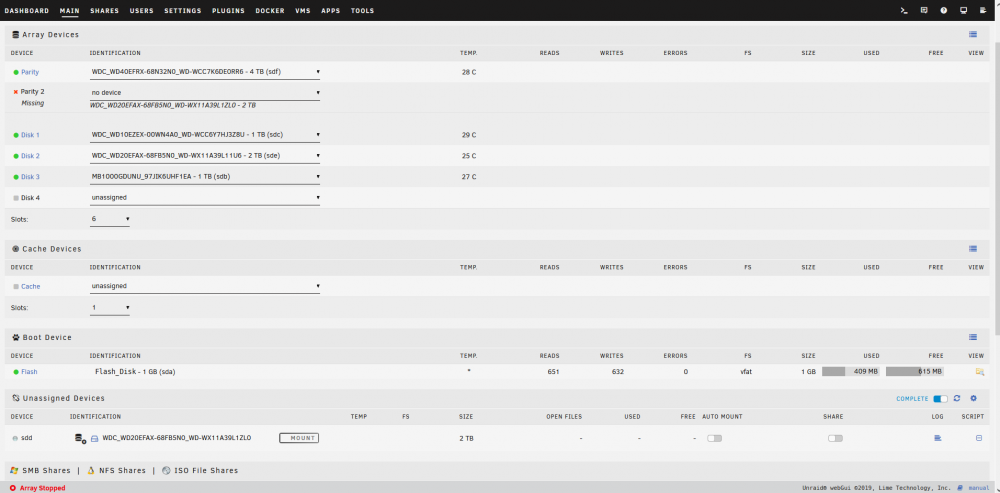Open the Disk 3 device dropdown

205,177
